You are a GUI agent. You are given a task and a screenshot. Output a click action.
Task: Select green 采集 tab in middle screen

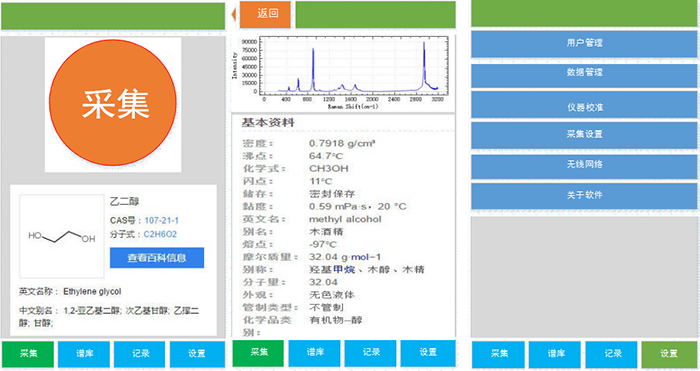click(258, 353)
